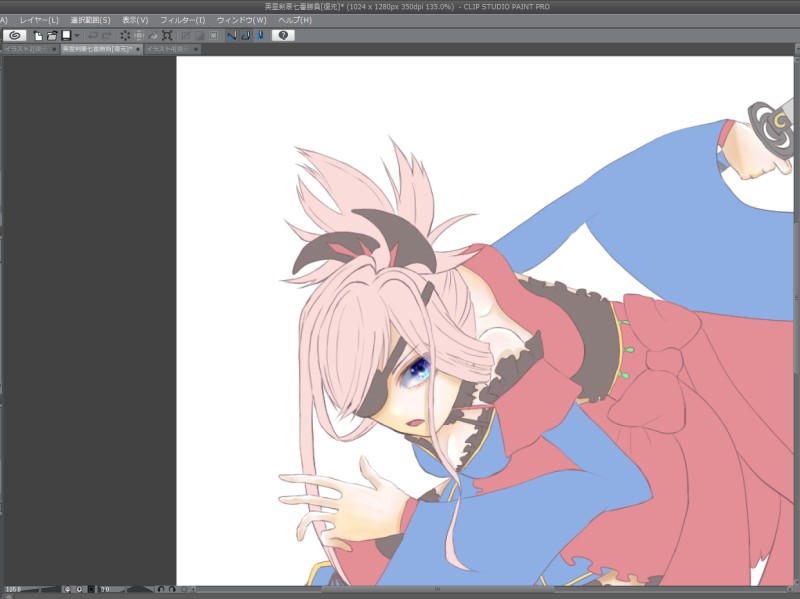Open the ヘルプ(H) menu
Screen dimensions: 800x599
click(295, 20)
